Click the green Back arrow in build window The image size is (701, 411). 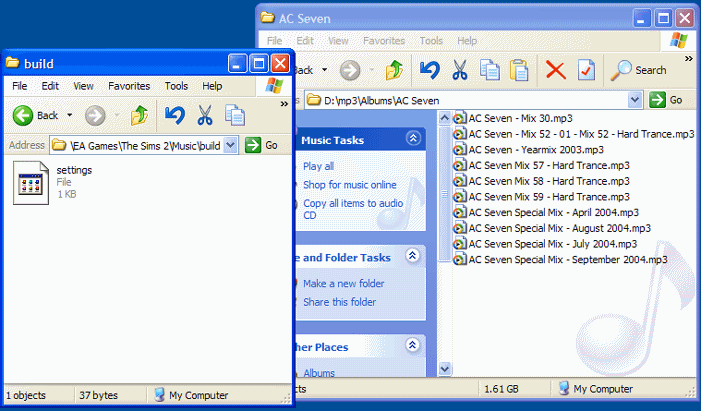tap(24, 115)
